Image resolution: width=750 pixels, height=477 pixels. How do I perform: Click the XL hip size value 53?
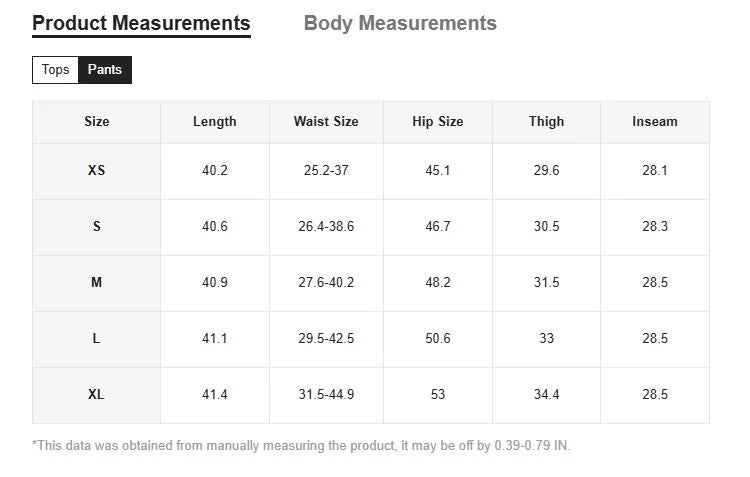pos(438,395)
